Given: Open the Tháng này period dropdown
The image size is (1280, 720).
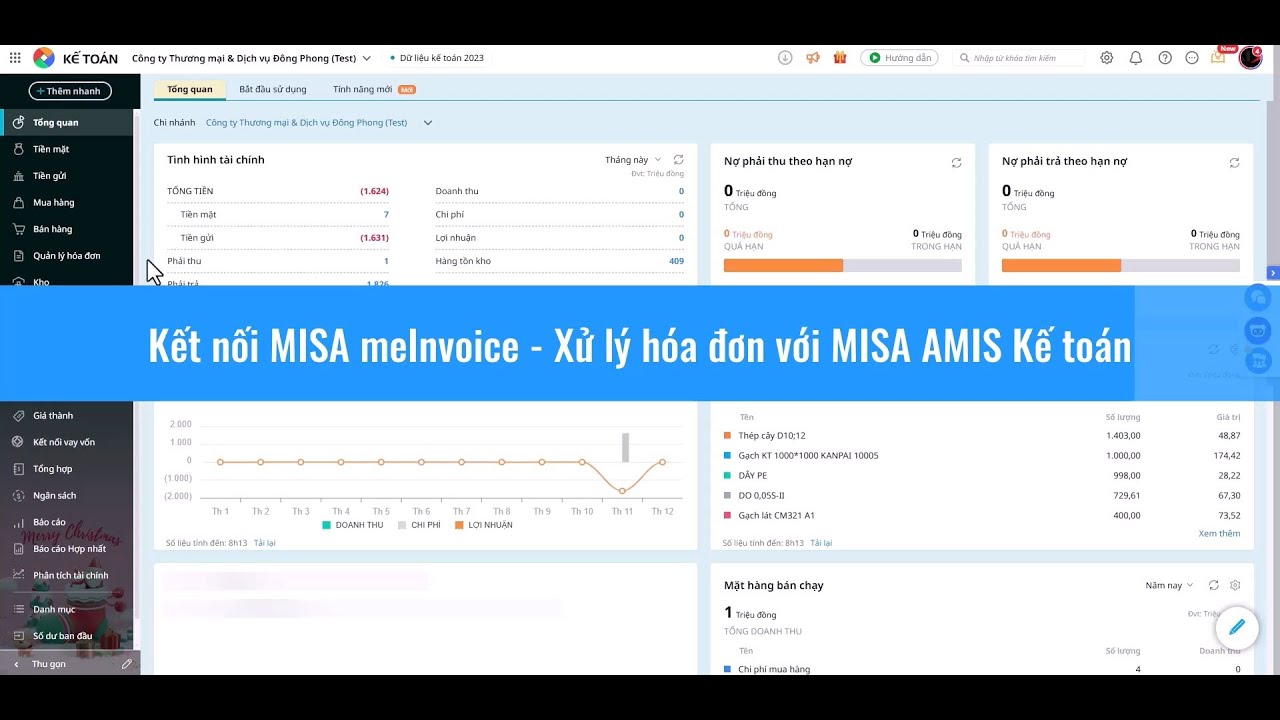Looking at the screenshot, I should click(633, 160).
